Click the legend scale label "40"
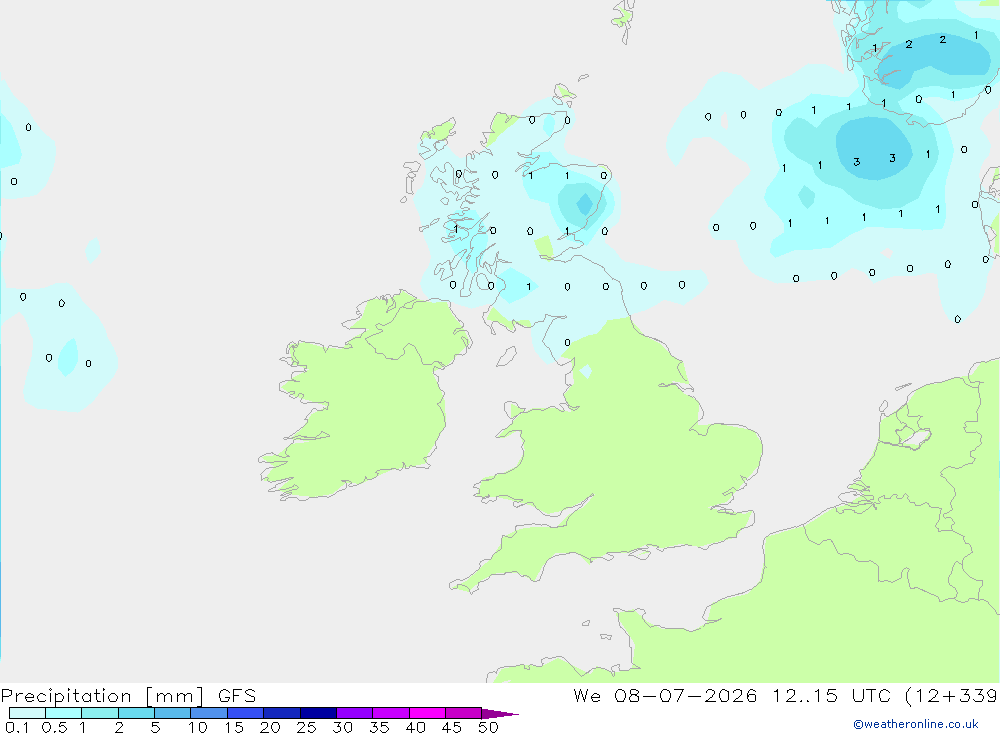This screenshot has width=1000, height=733. pos(415,727)
